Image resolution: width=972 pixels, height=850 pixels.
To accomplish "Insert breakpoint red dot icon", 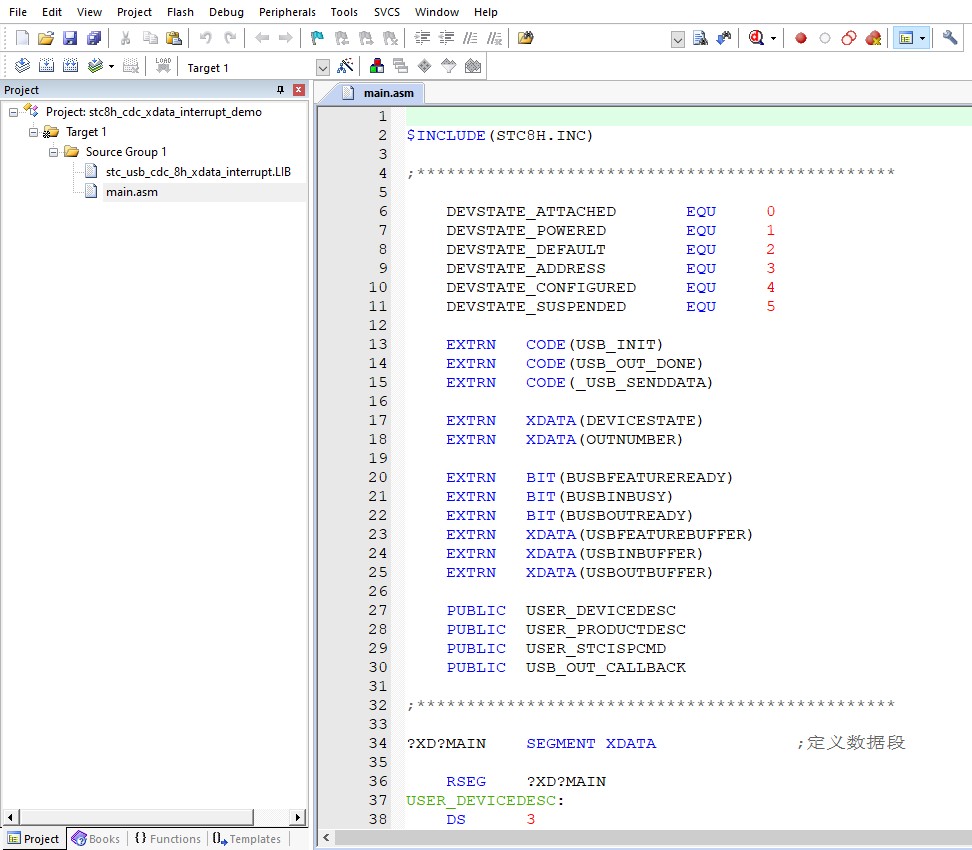I will (x=801, y=38).
